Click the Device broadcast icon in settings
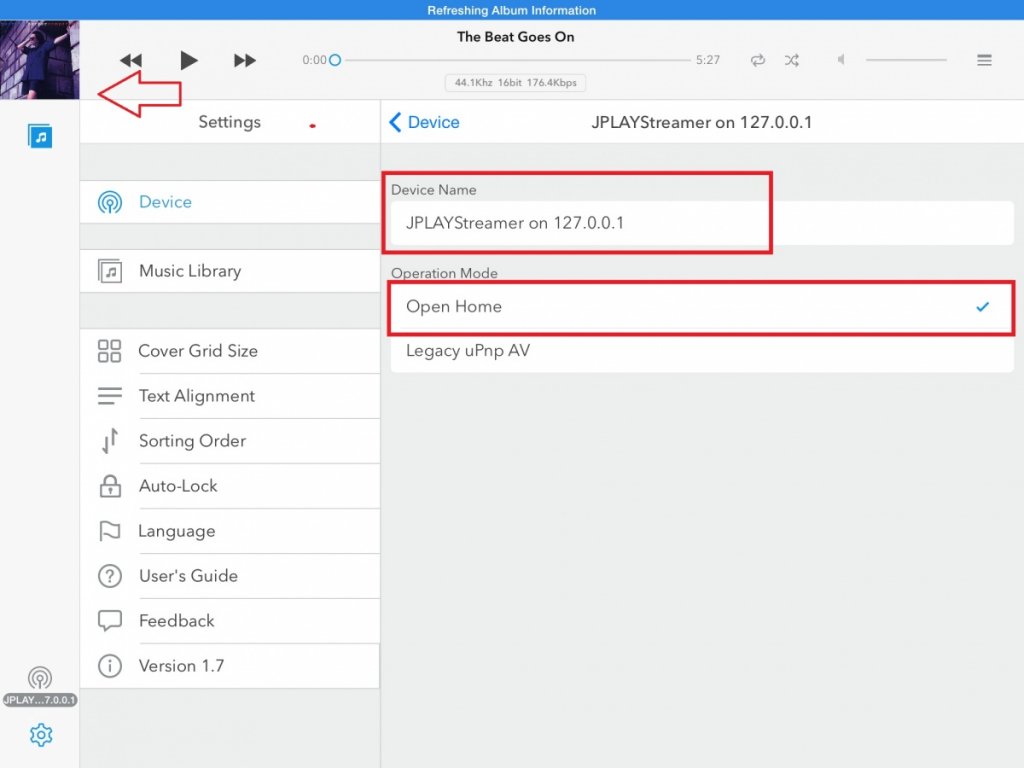The image size is (1024, 768). pos(110,202)
